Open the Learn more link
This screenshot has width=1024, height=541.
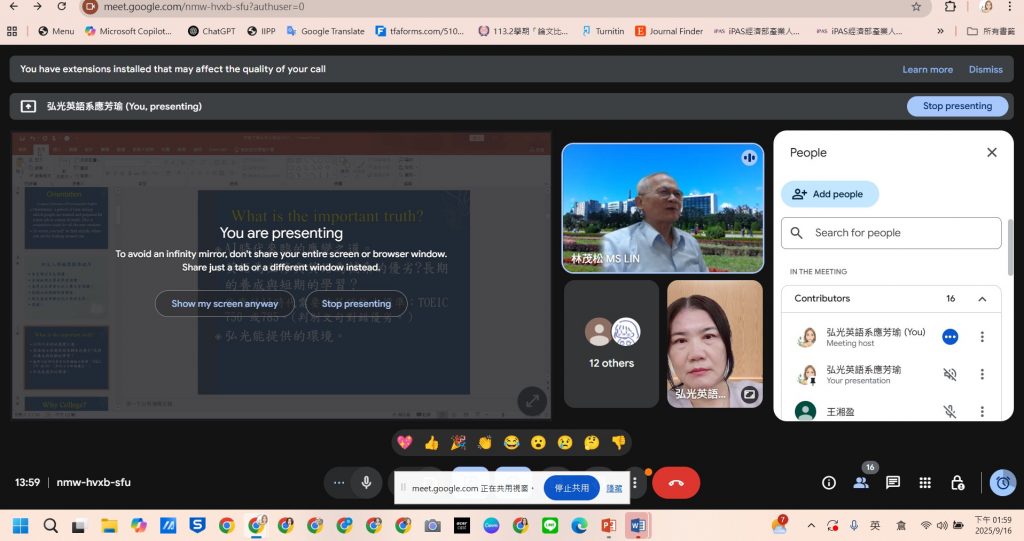point(927,69)
